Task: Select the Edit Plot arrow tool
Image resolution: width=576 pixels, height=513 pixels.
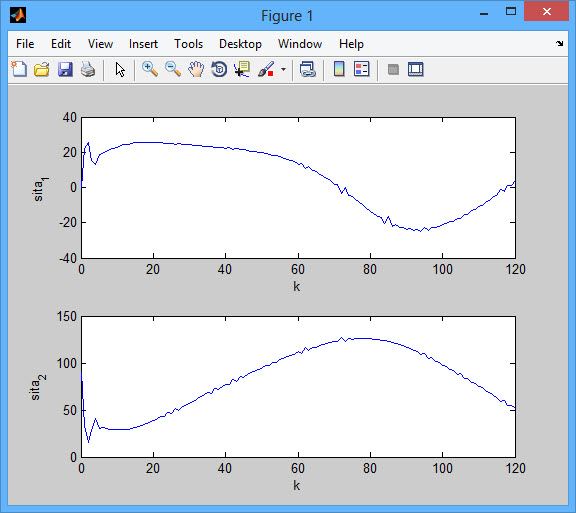Action: click(120, 69)
